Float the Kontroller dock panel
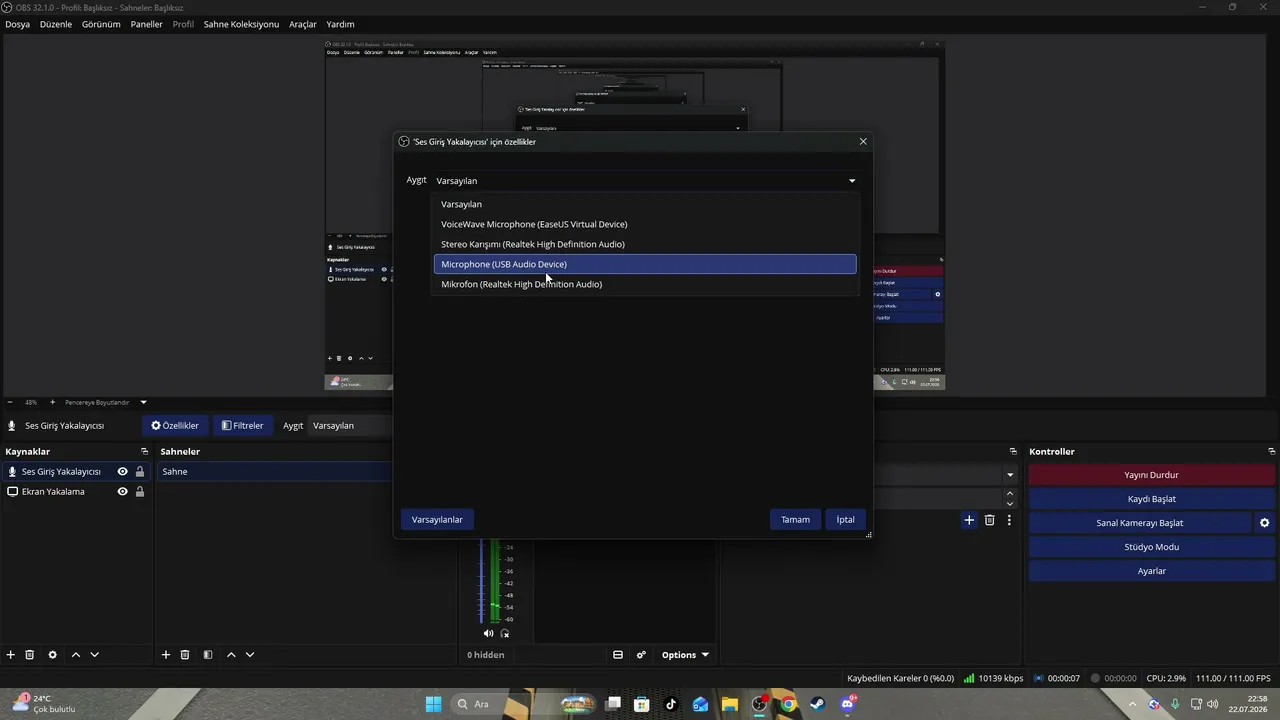 1272,452
